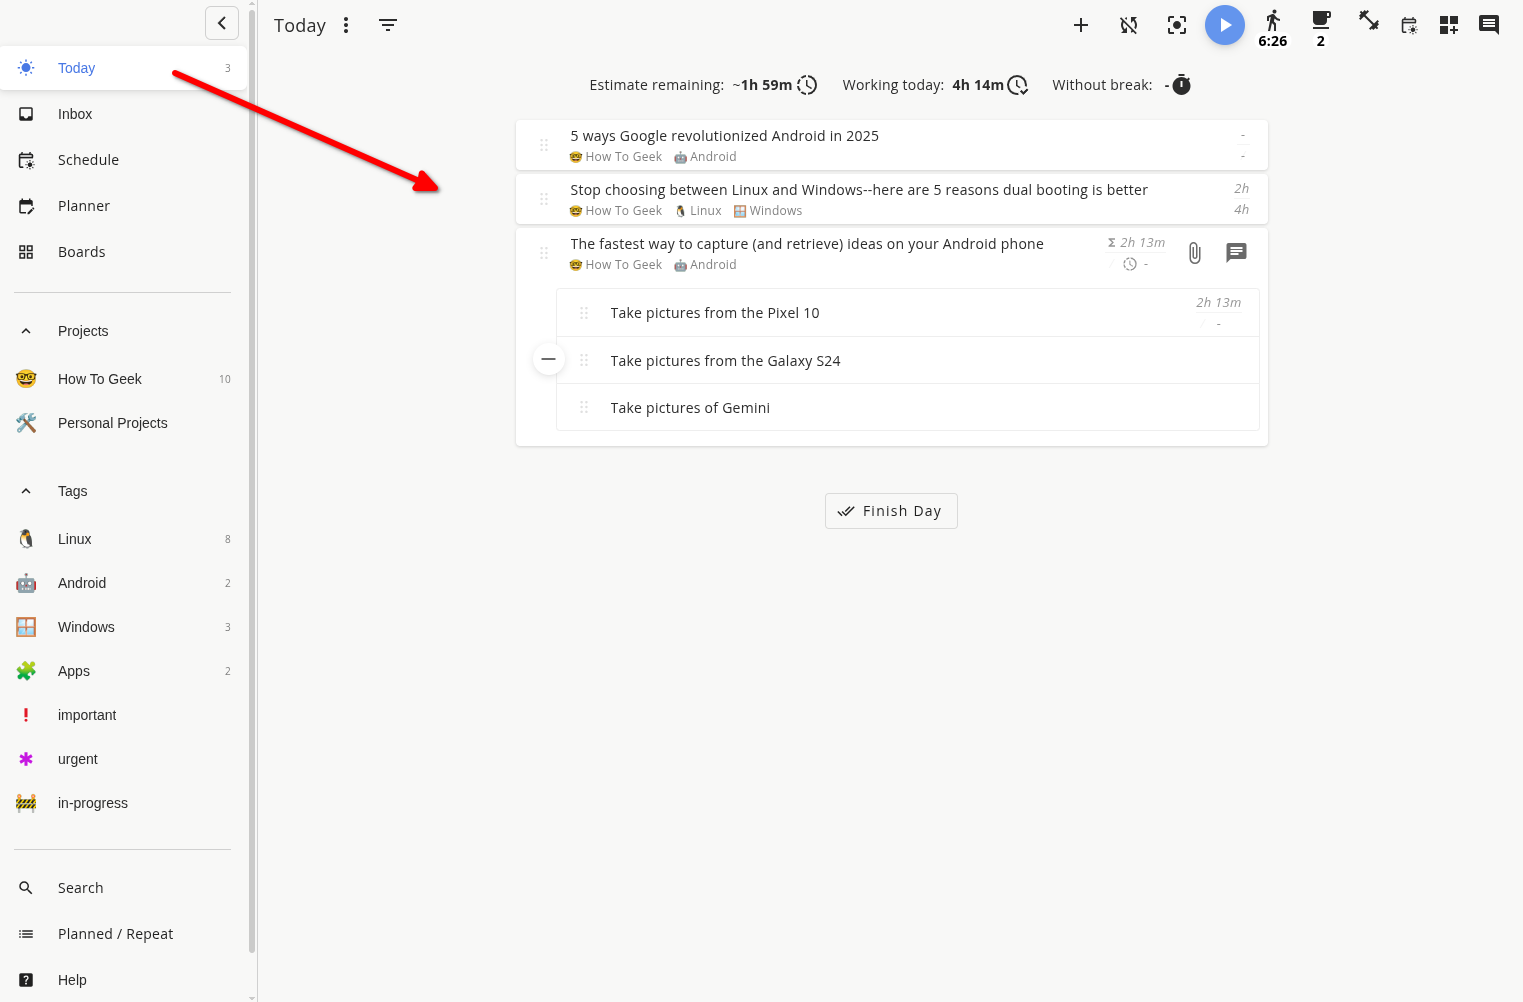Select the Windows tag in sidebar
Screen dimensions: 1523x1002
(124, 627)
